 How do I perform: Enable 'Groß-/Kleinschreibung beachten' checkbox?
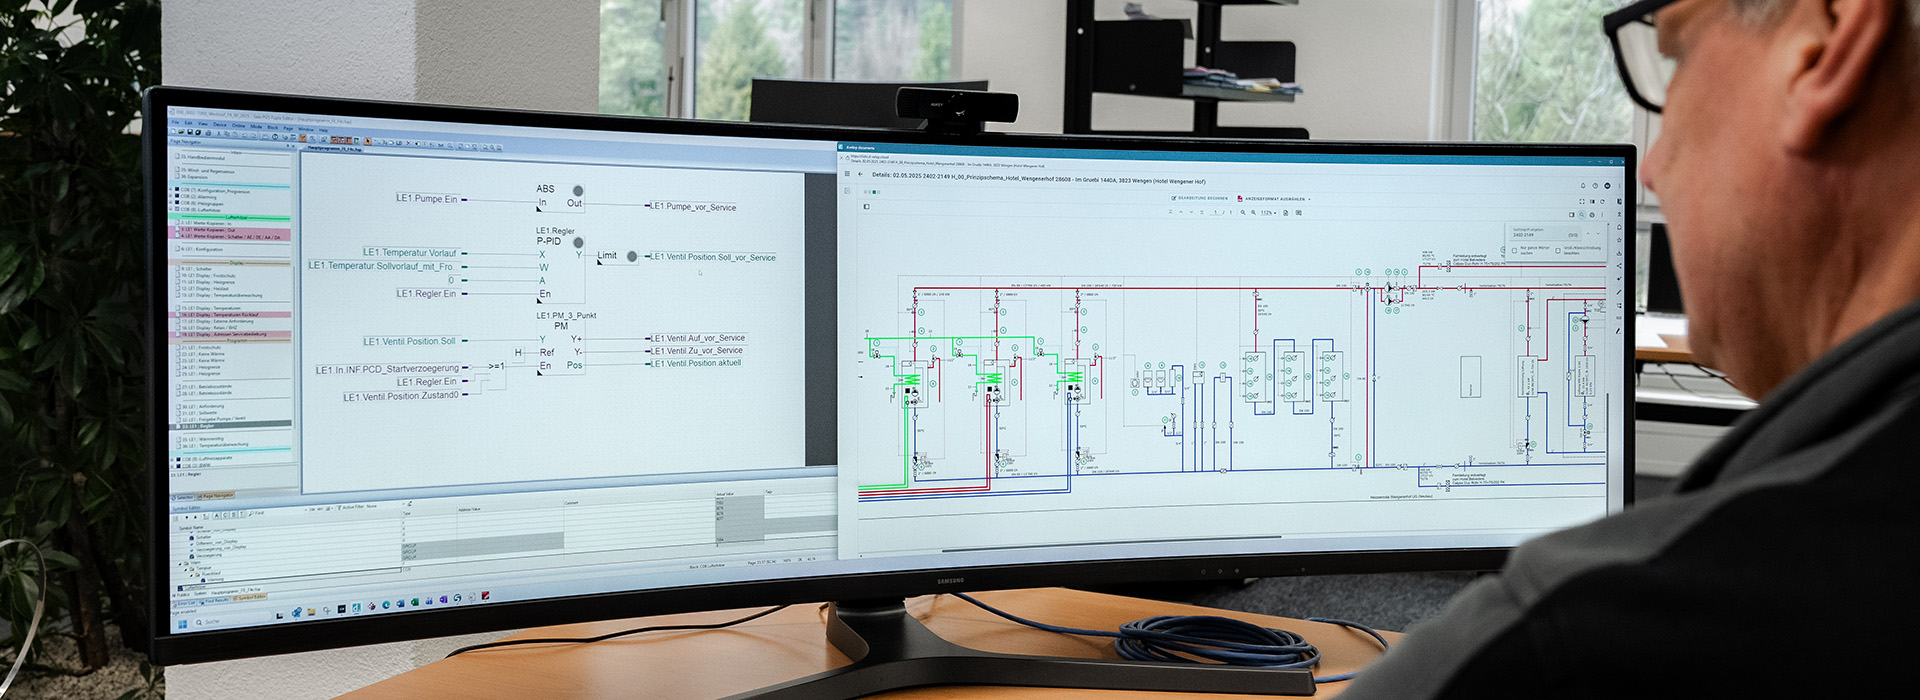point(1558,251)
